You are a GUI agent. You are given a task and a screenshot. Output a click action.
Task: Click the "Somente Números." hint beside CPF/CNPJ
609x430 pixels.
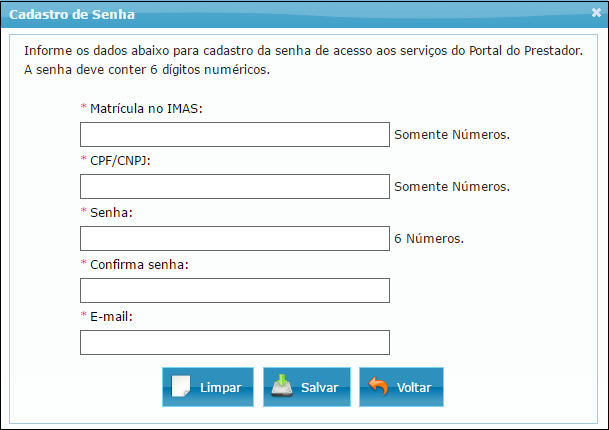click(x=452, y=187)
